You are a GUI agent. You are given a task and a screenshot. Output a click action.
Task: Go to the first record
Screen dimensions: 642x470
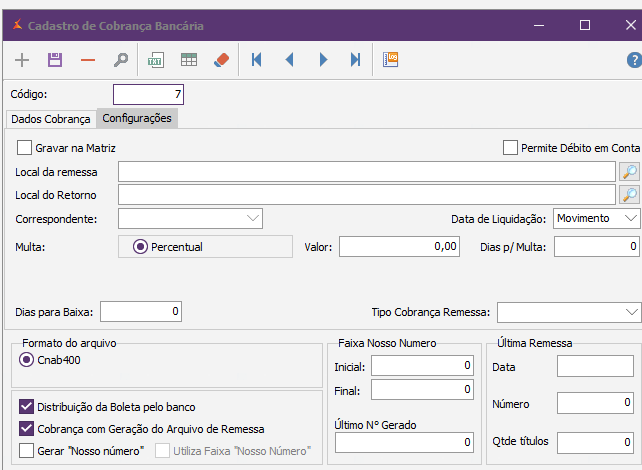coord(257,60)
